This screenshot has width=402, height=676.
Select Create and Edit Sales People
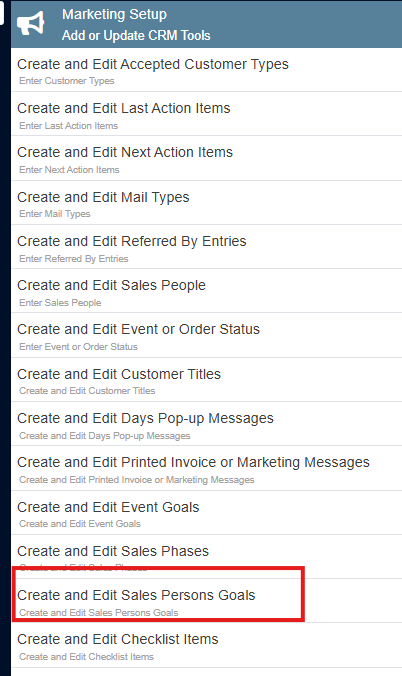(206, 291)
